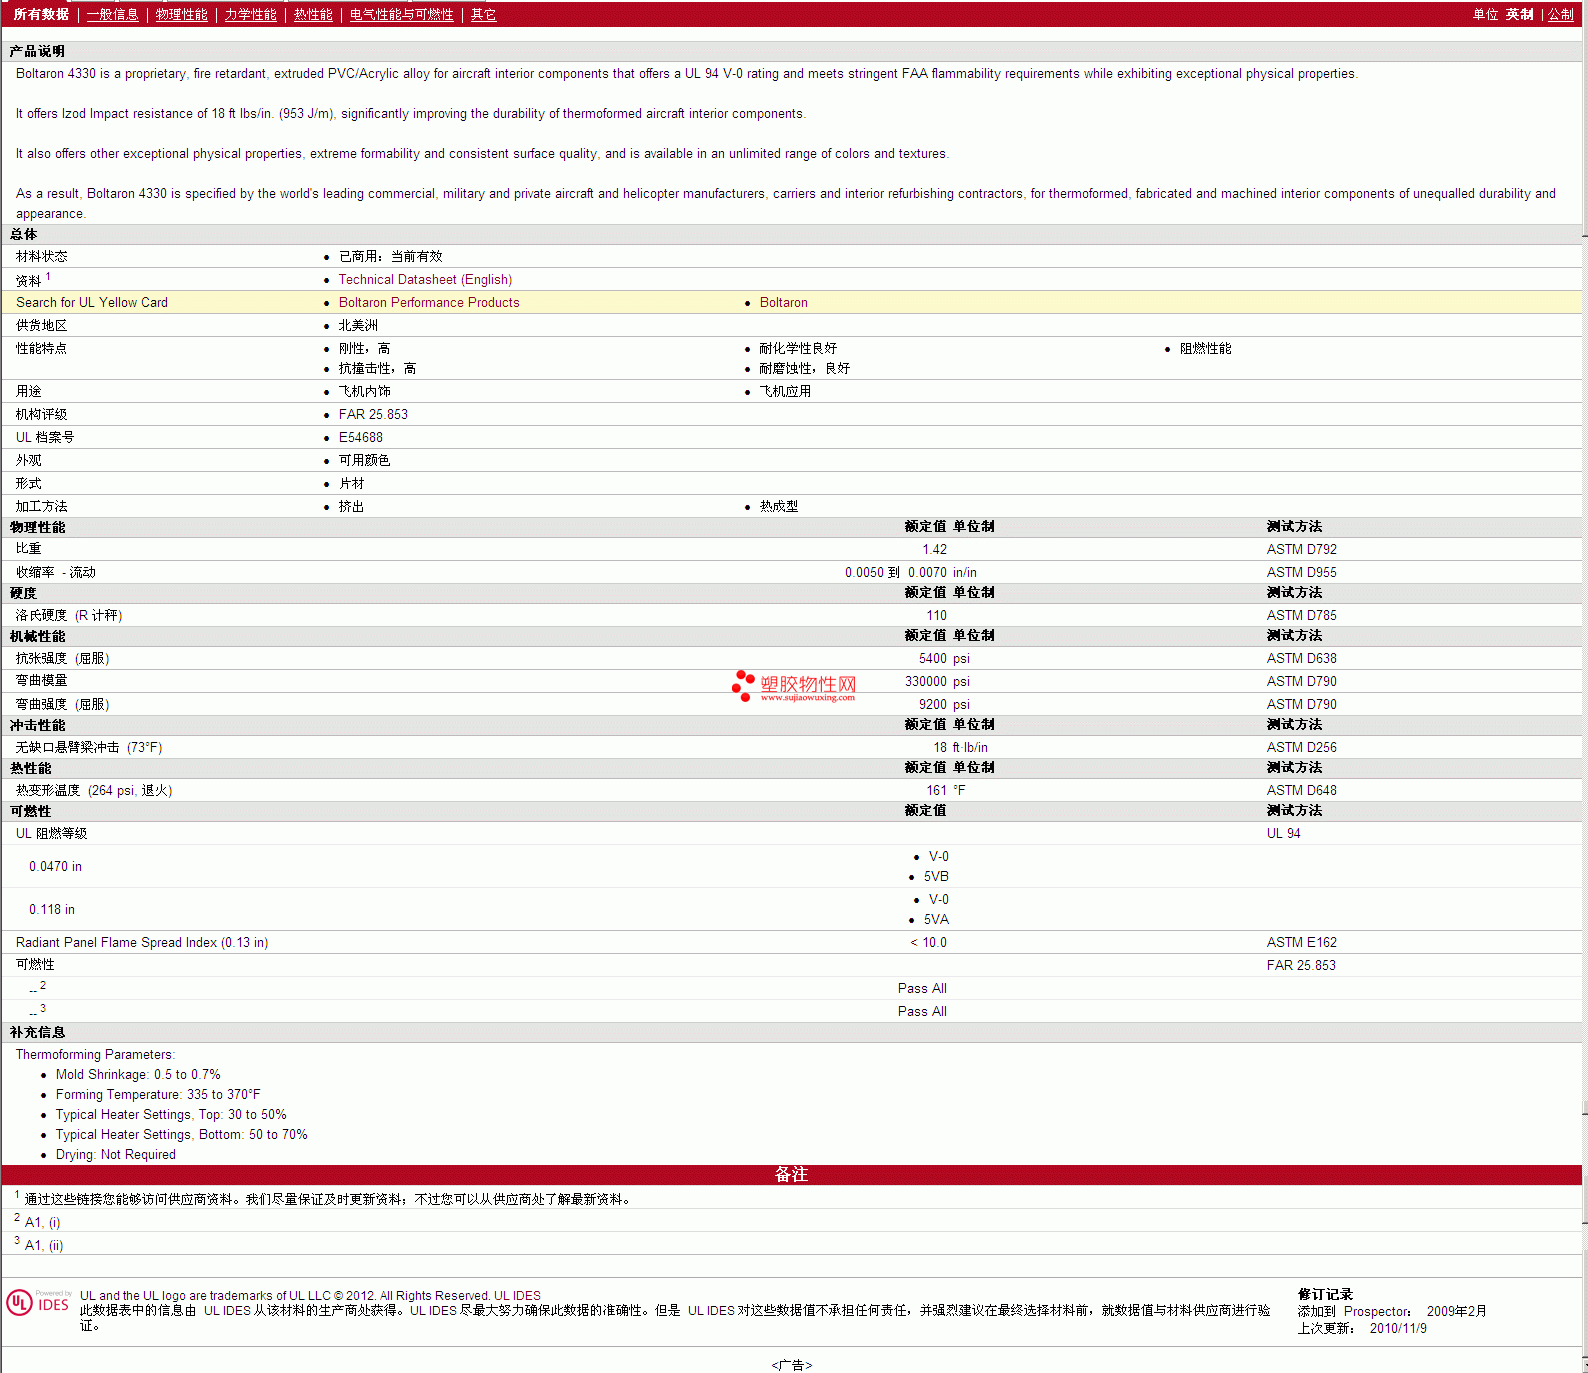The image size is (1588, 1373).
Task: Click the UL 94 test method
Action: (1283, 833)
